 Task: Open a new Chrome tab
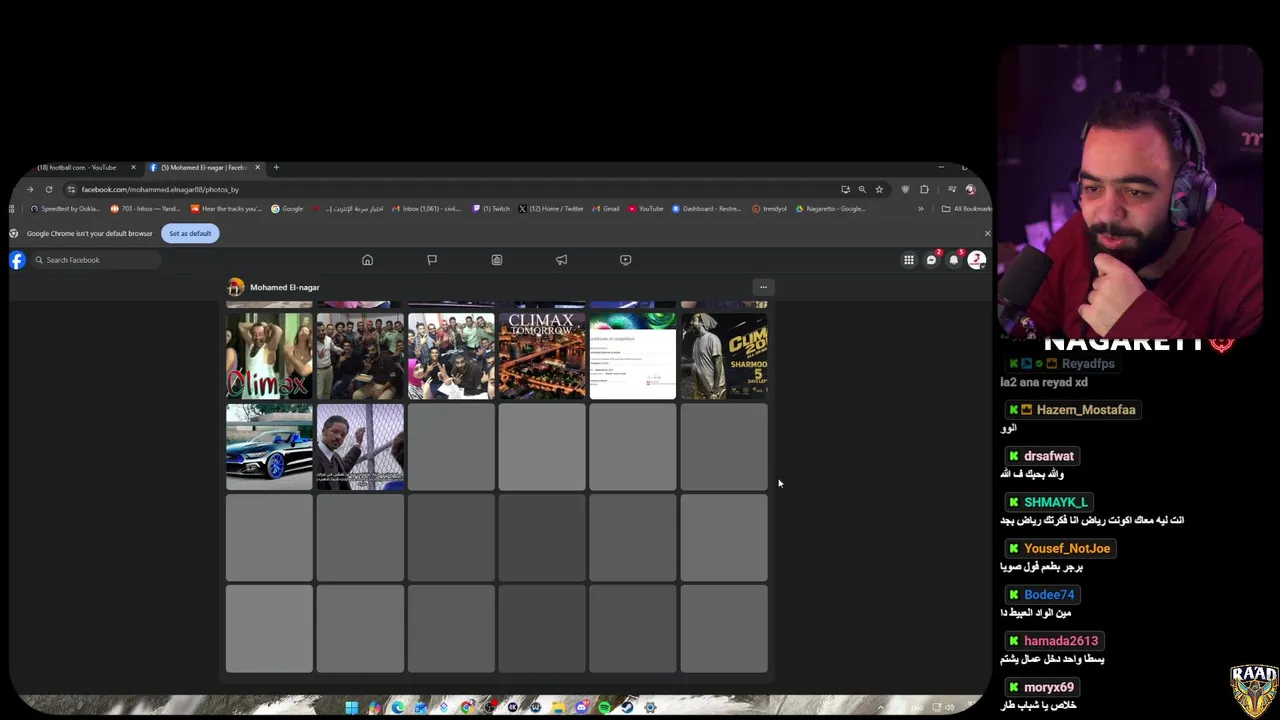276,167
